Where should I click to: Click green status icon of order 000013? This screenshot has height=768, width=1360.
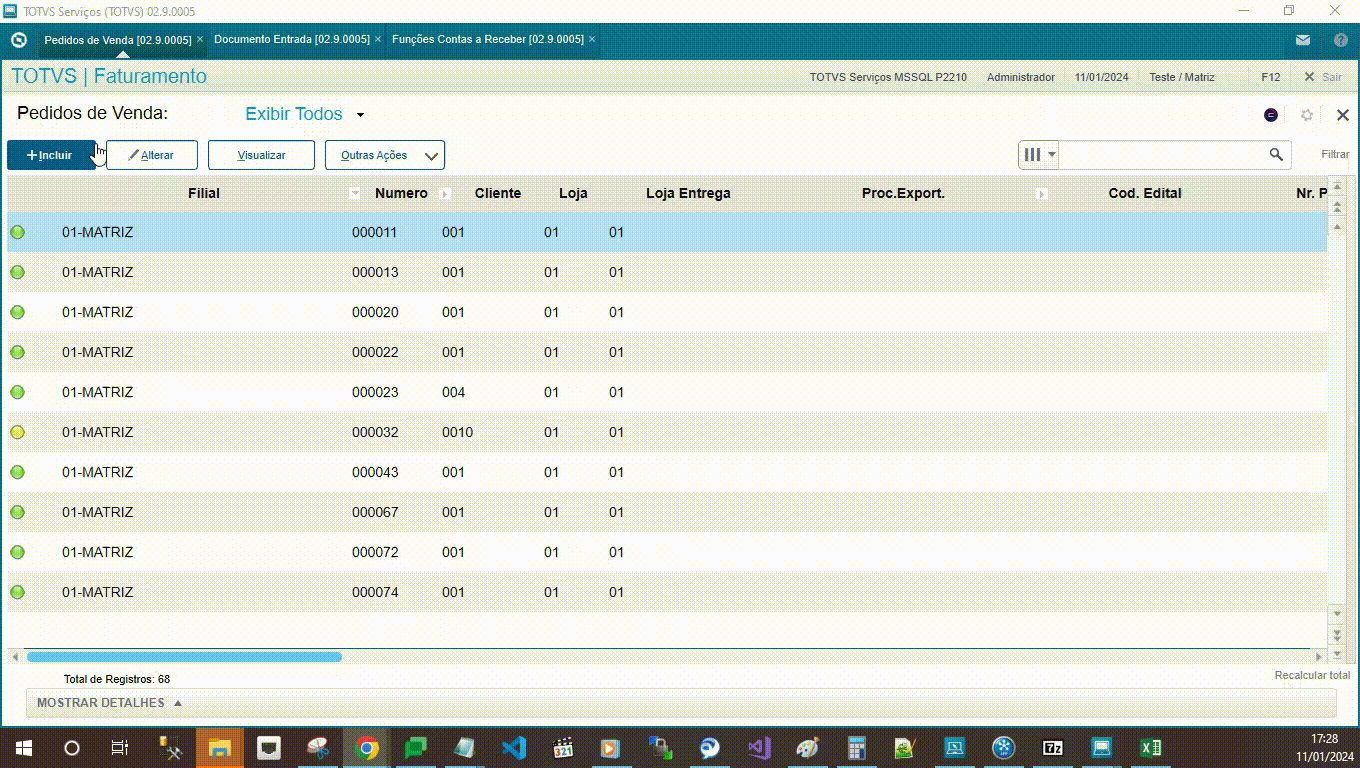pos(17,272)
